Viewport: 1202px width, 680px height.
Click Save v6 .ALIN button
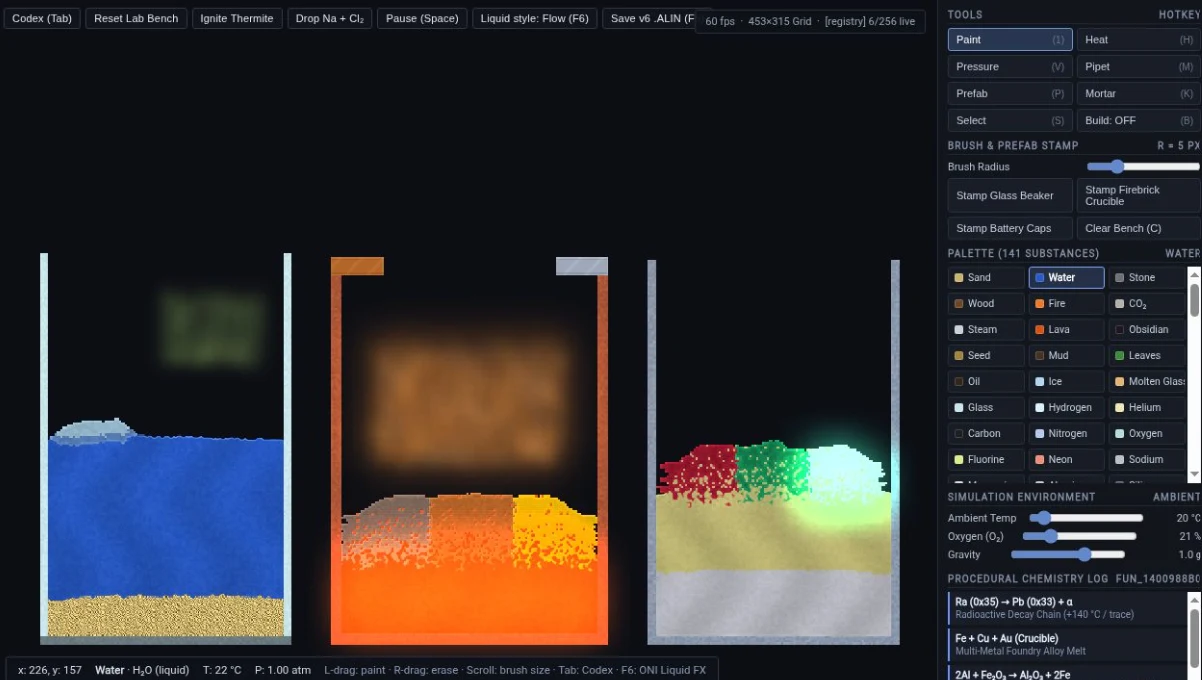click(650, 18)
